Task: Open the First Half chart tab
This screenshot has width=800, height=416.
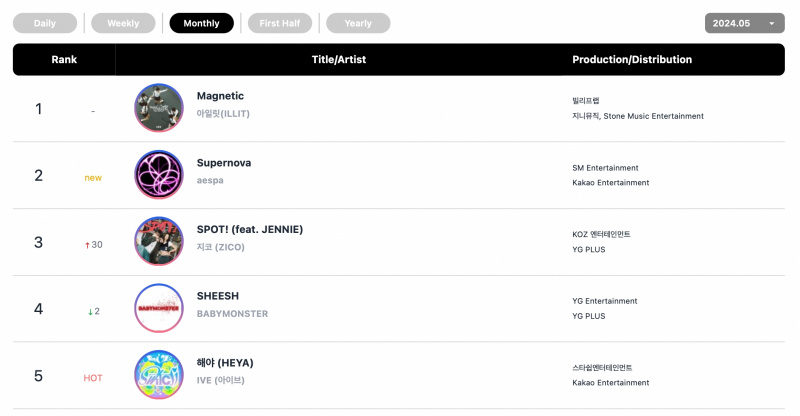Action: (280, 23)
